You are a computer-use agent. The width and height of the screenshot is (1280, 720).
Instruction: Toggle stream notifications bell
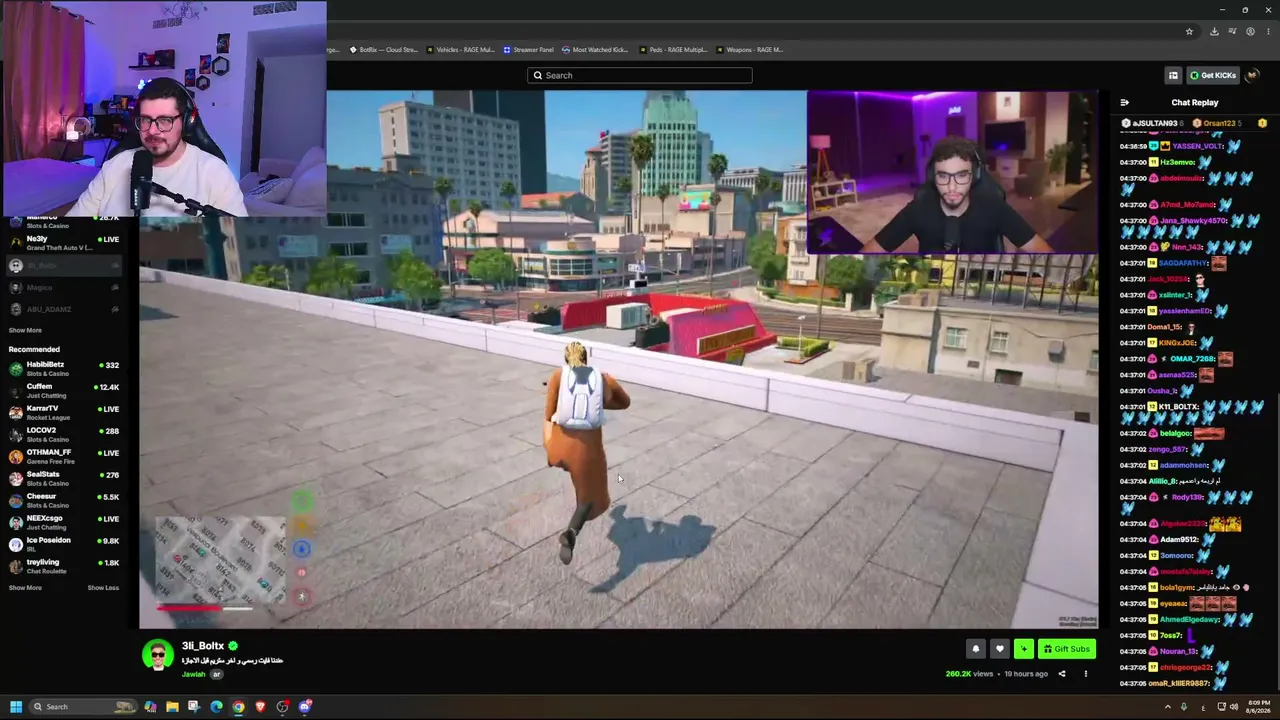[x=976, y=649]
